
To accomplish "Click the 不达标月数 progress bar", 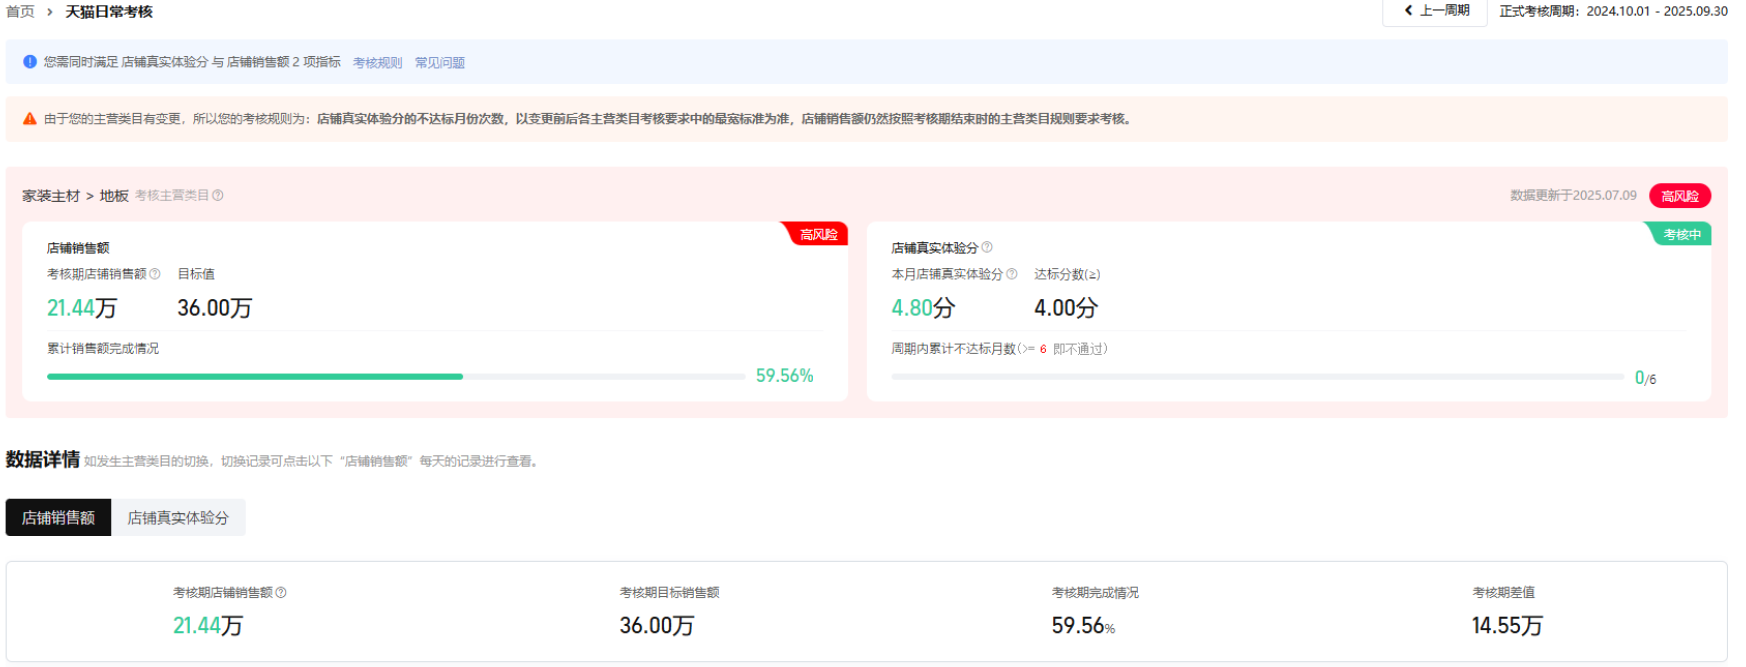I will click(1256, 377).
